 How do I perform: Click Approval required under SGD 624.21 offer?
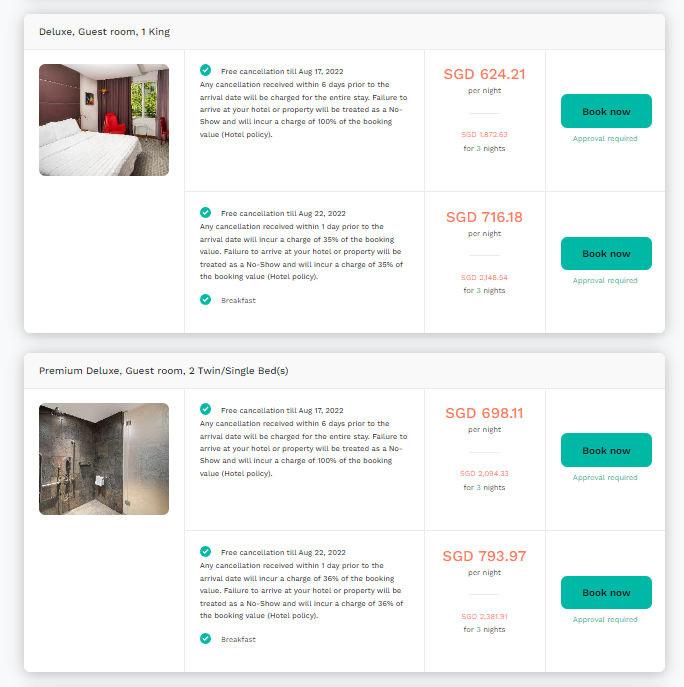point(605,138)
